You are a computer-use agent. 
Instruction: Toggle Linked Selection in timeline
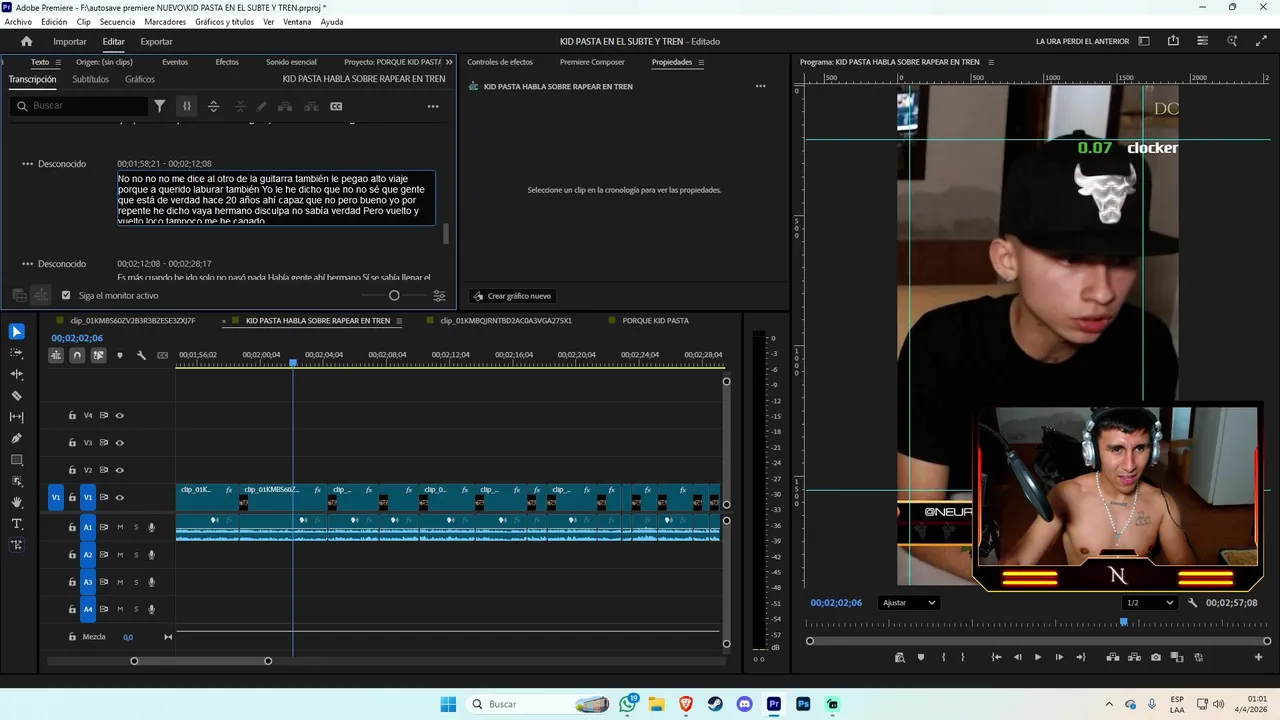(x=98, y=355)
